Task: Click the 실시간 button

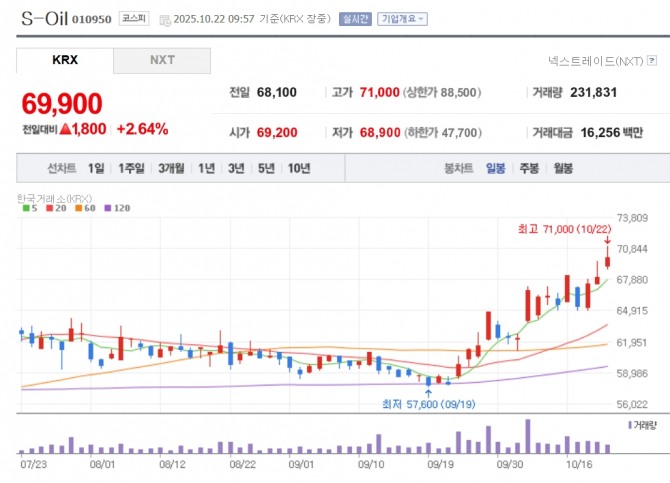Action: click(x=355, y=19)
